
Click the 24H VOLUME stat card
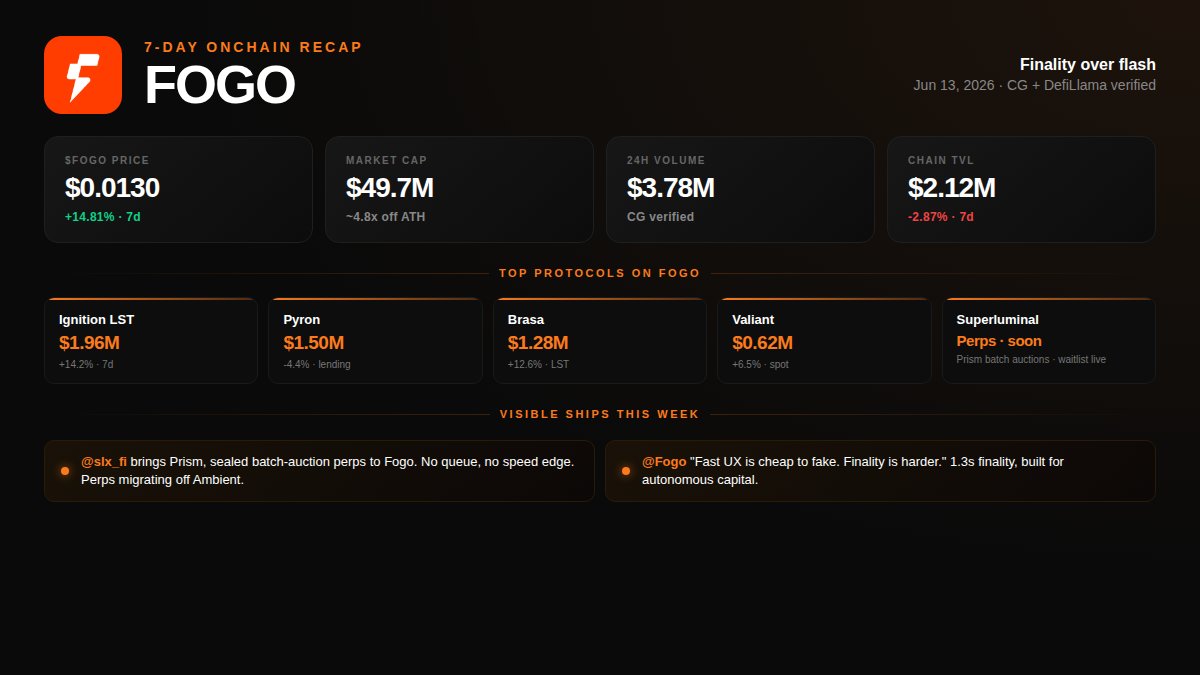pos(740,189)
